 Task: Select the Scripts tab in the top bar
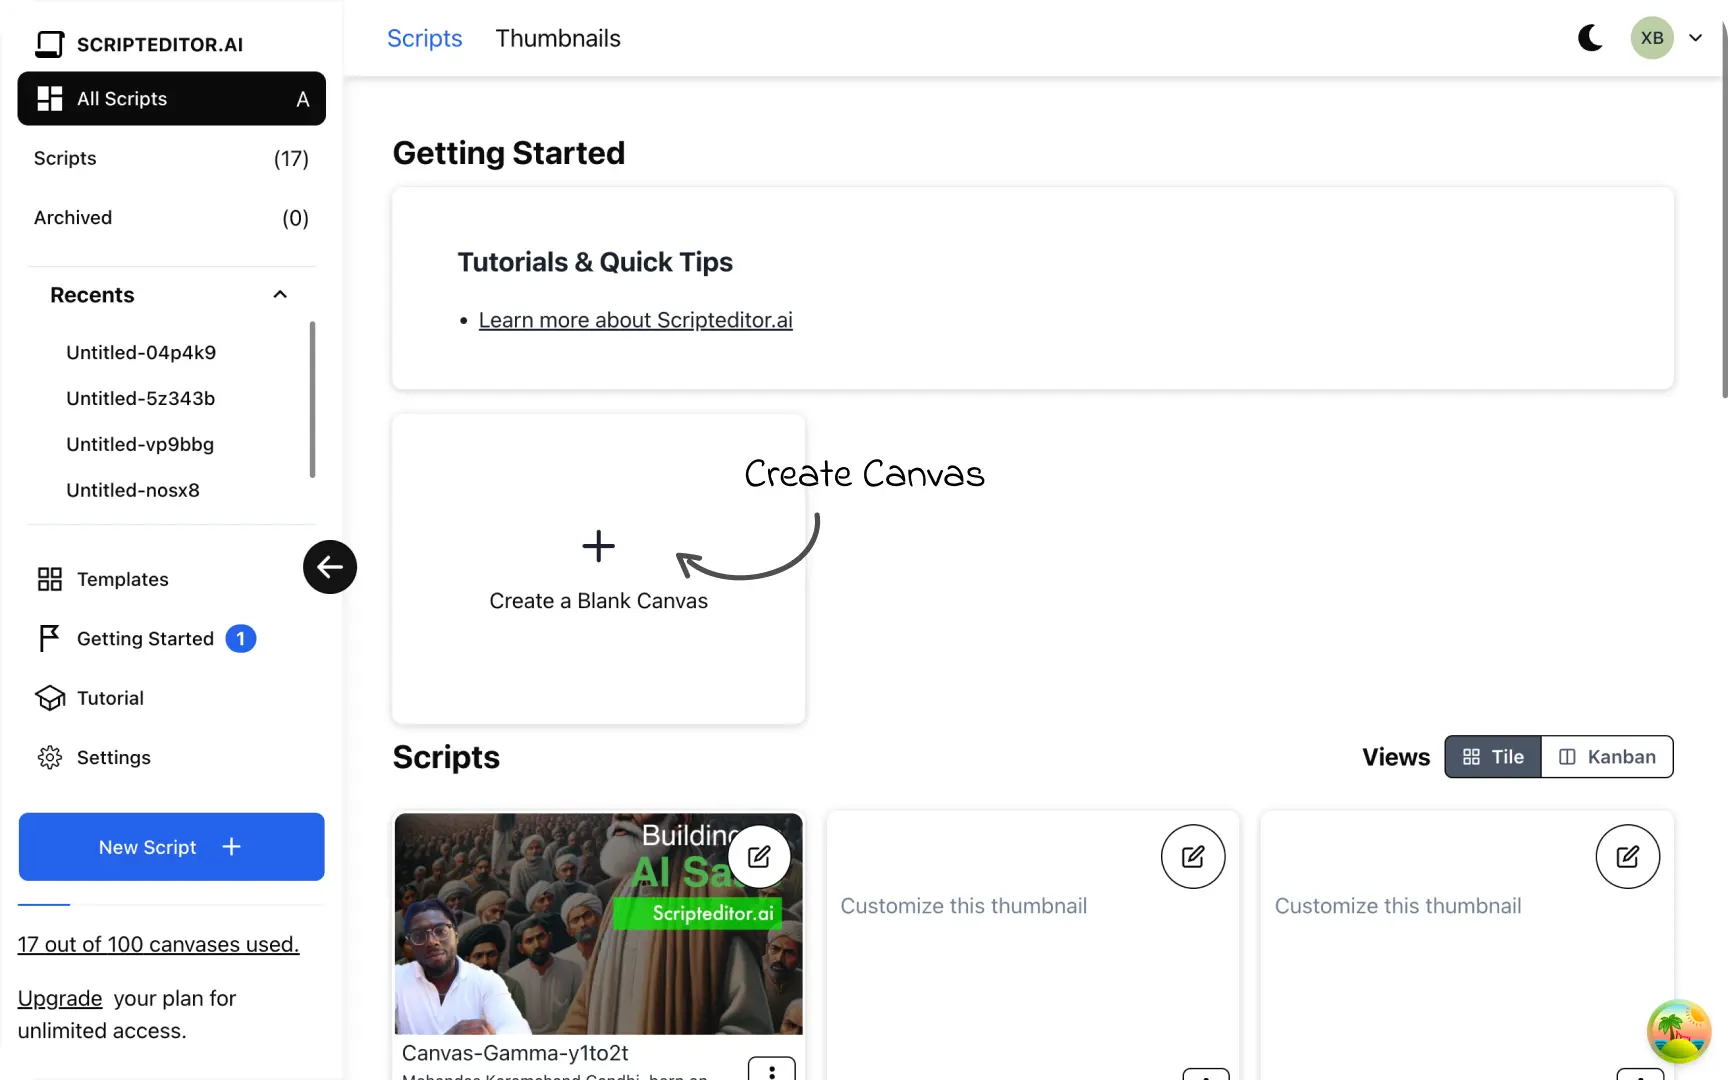point(425,38)
